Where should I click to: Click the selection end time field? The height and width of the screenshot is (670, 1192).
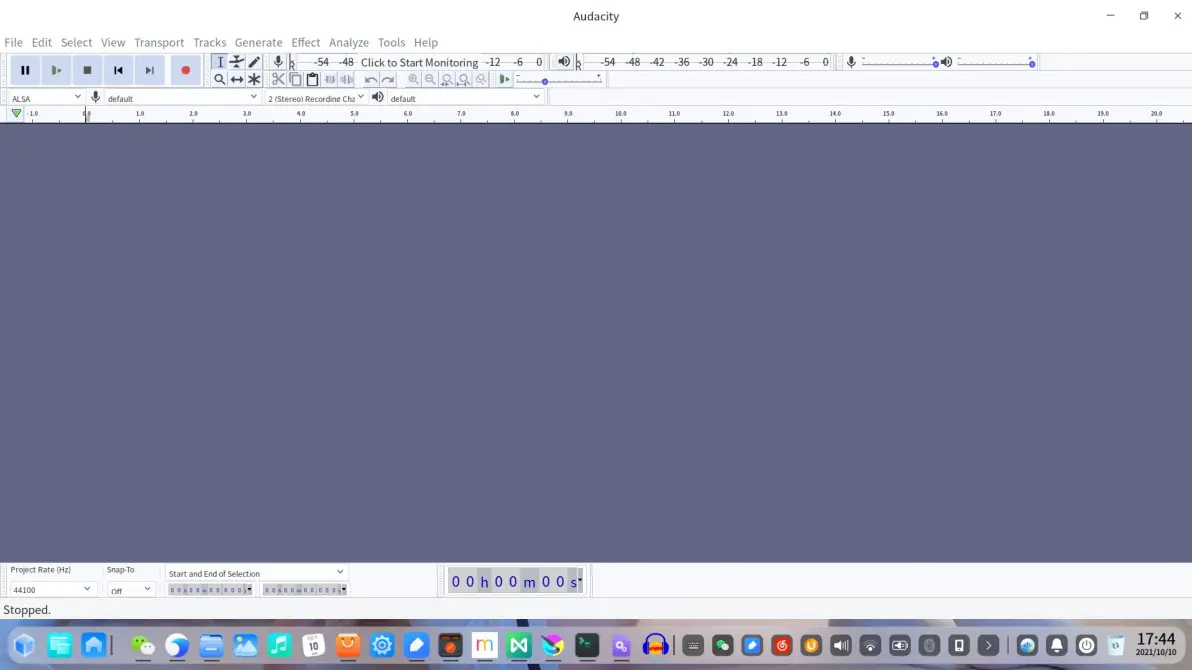pos(305,590)
